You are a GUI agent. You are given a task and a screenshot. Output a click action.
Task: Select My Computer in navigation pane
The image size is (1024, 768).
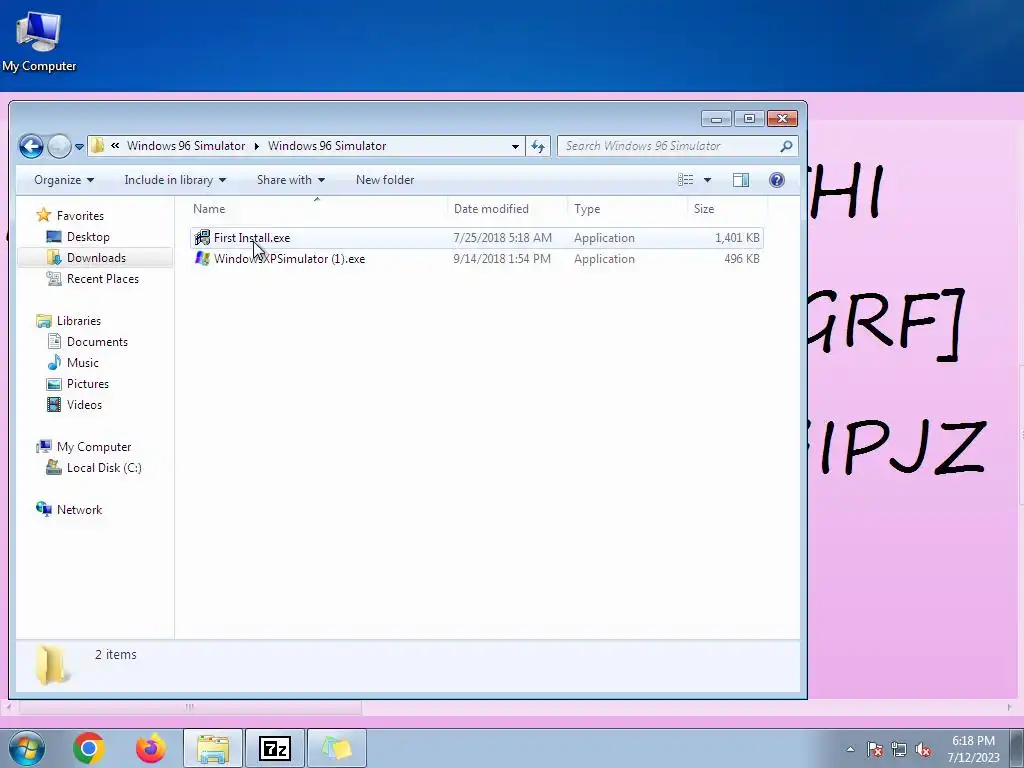click(x=93, y=447)
